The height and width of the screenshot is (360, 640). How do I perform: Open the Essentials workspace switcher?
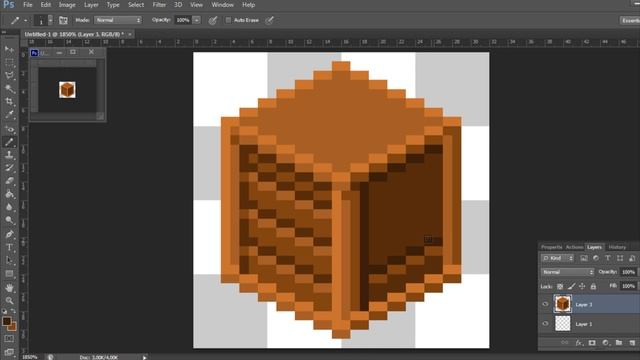(x=630, y=20)
